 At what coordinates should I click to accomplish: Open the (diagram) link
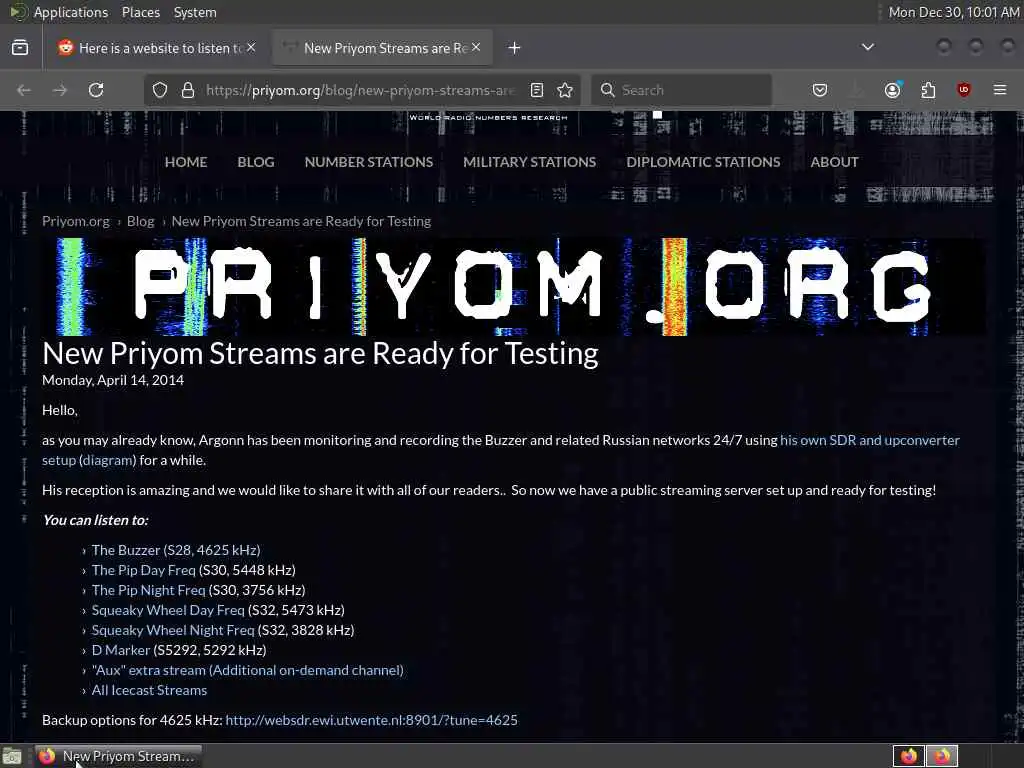108,460
